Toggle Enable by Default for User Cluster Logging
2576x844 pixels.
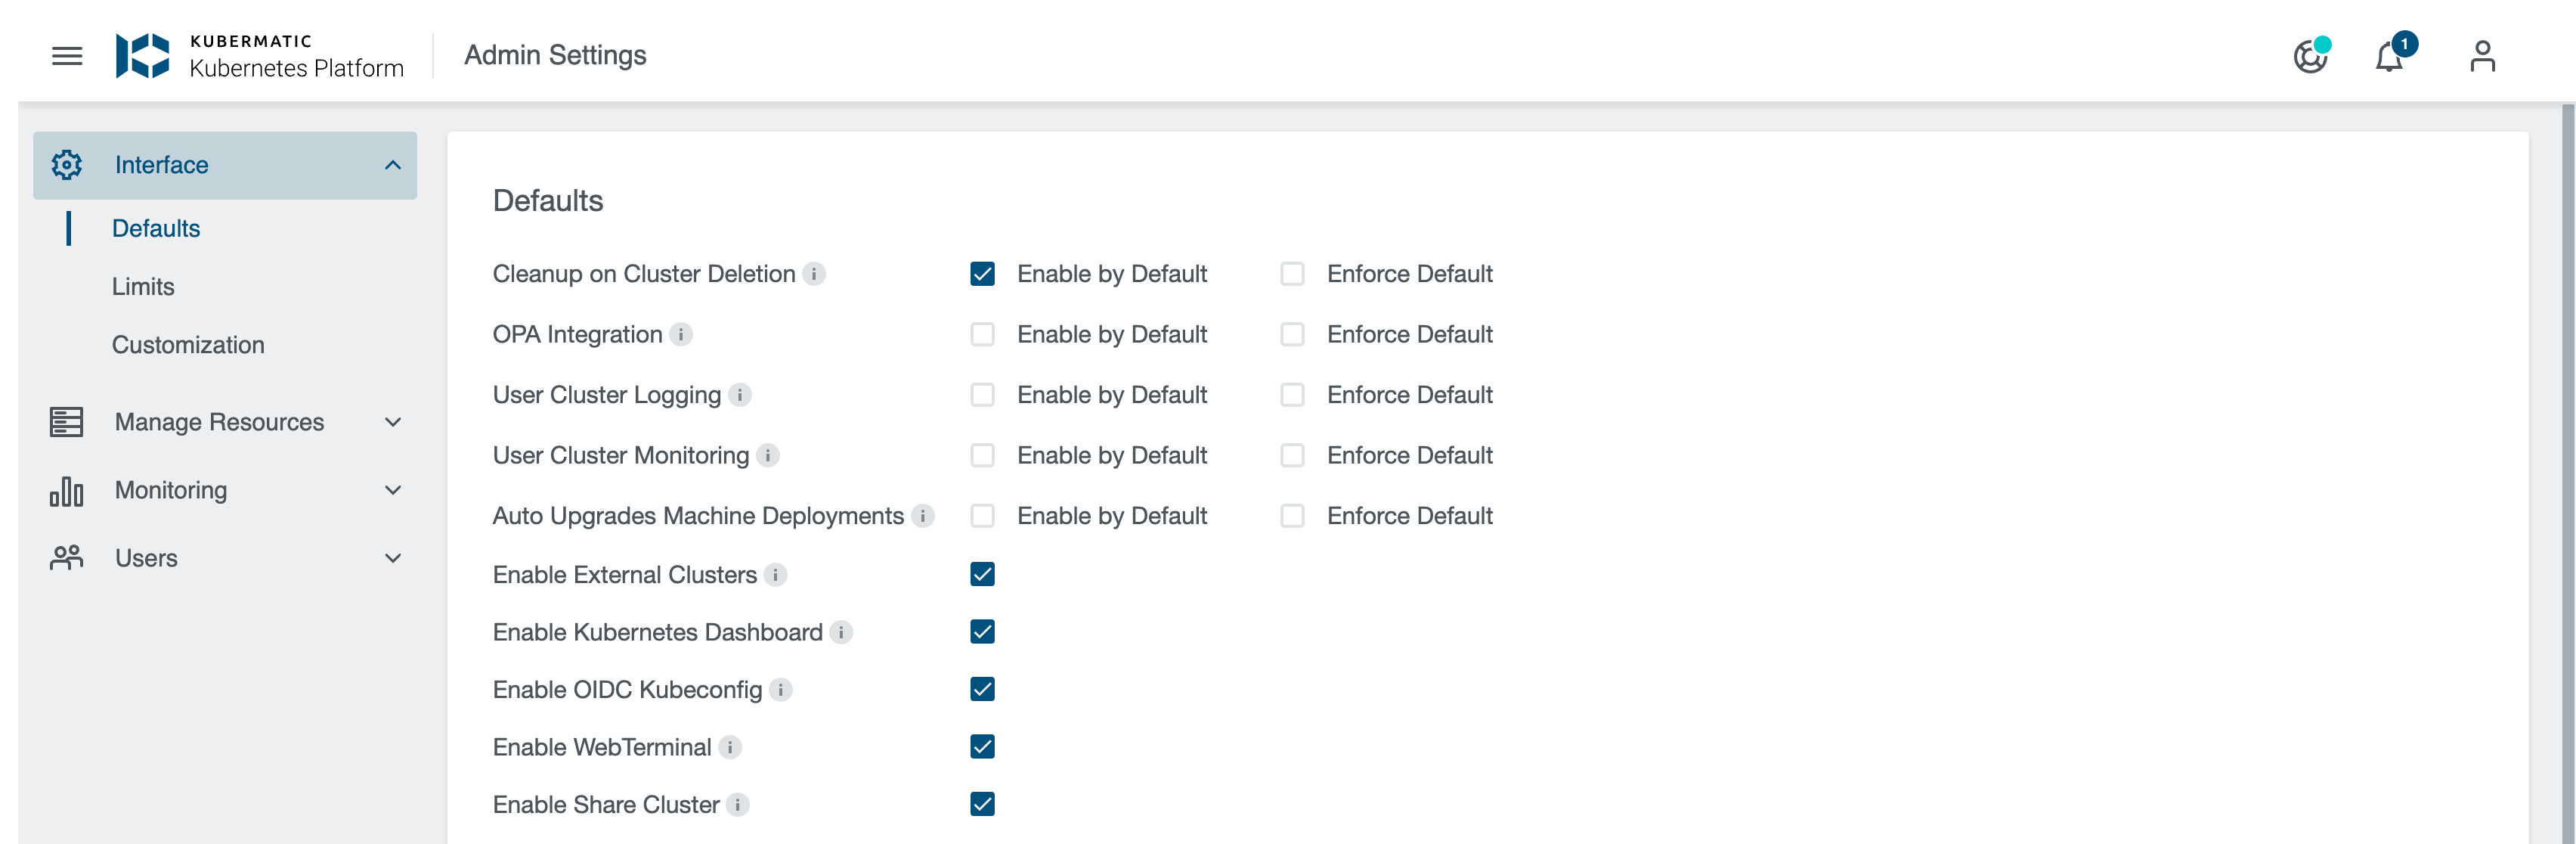(x=983, y=395)
